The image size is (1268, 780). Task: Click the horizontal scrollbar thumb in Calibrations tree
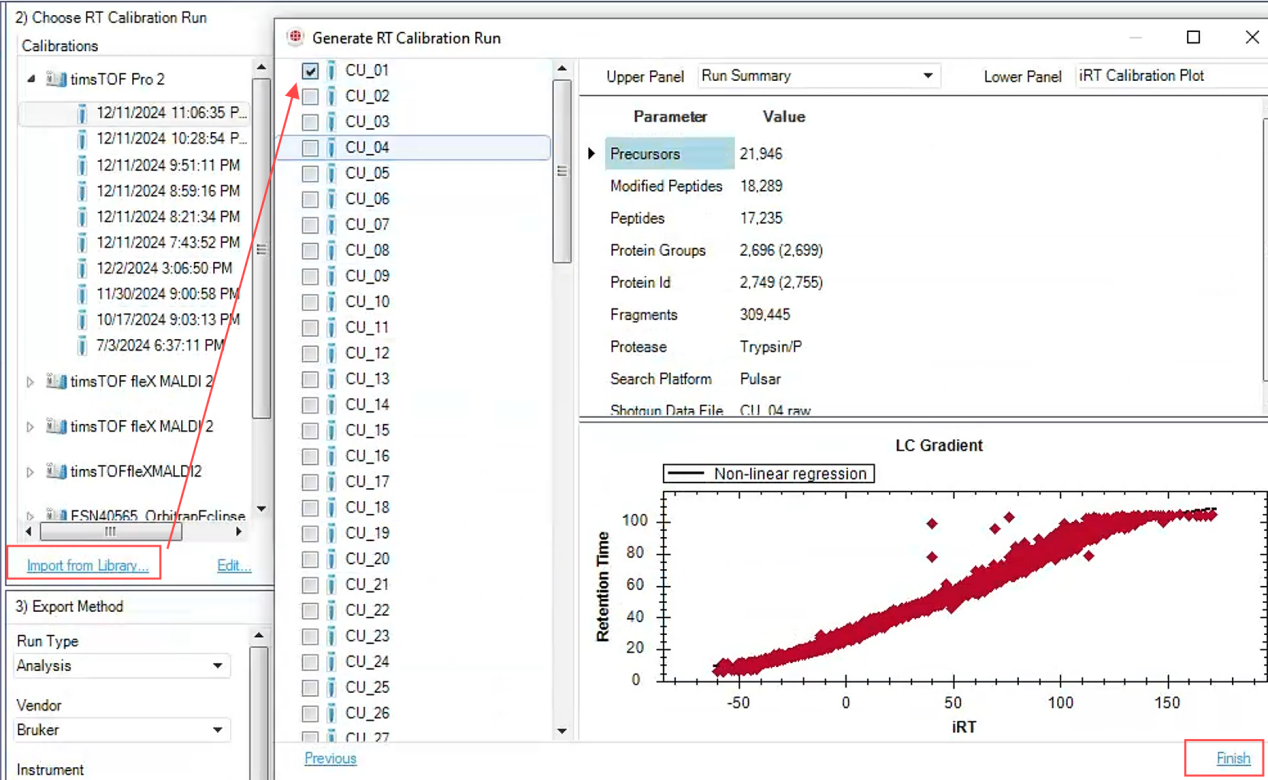coord(111,532)
